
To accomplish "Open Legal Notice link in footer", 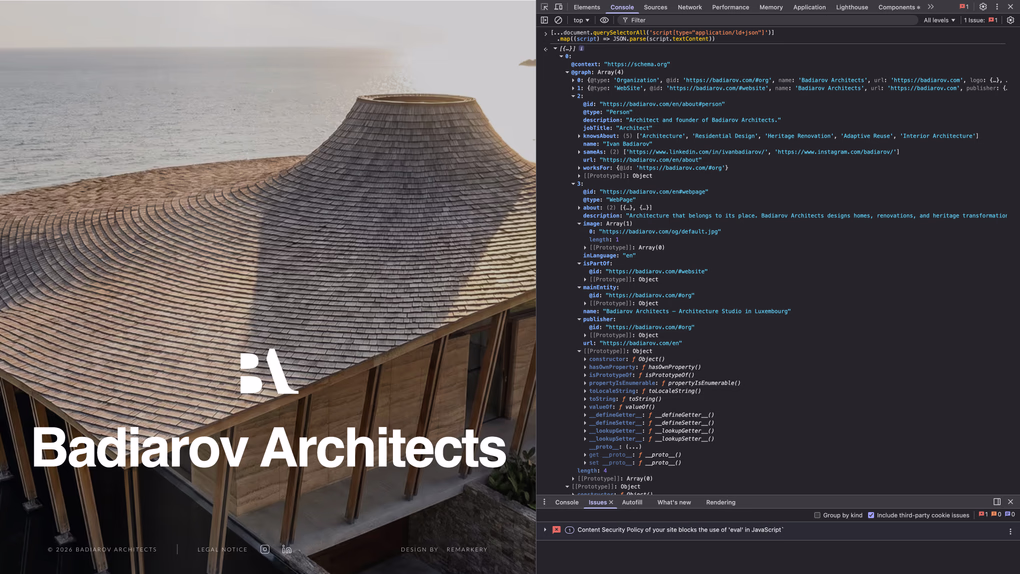I will coord(222,549).
